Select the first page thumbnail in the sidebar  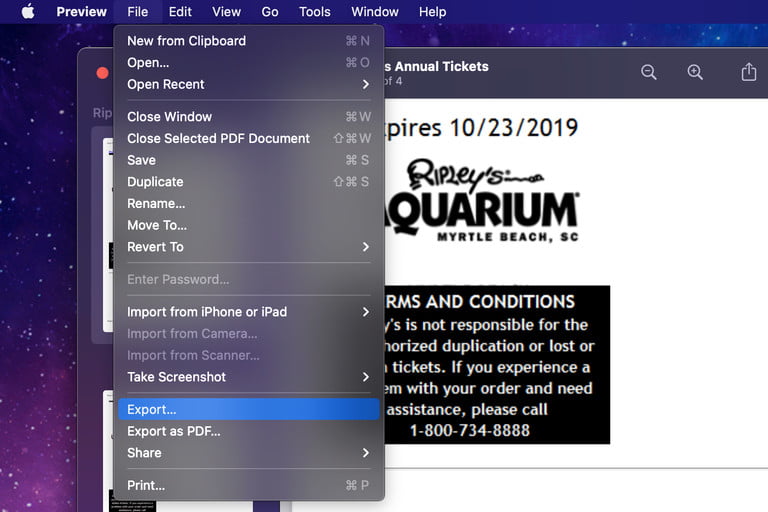[x=108, y=235]
